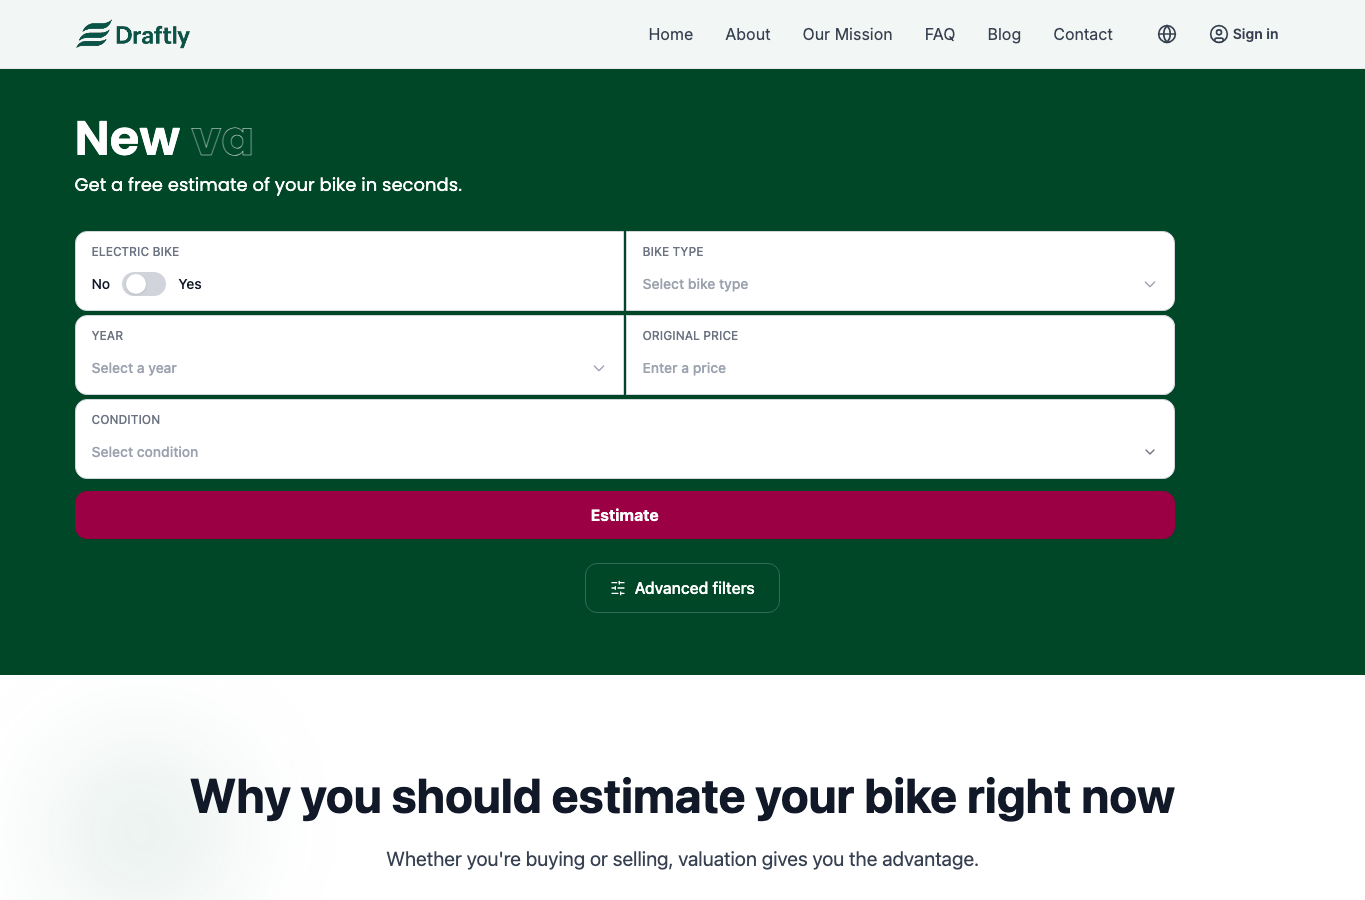This screenshot has width=1365, height=900.
Task: Click the 'Why you should estimate your bike' heading
Action: 682,797
